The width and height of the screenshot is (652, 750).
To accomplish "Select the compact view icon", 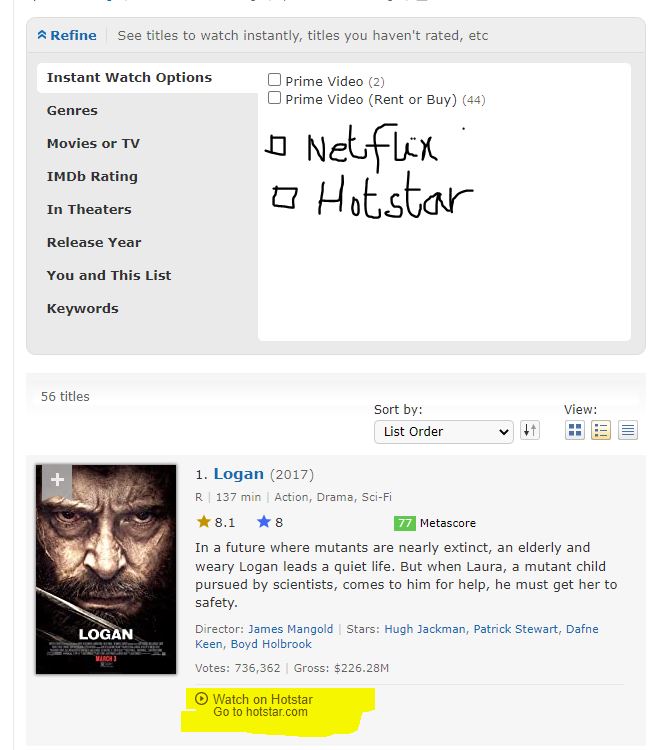I will point(627,431).
